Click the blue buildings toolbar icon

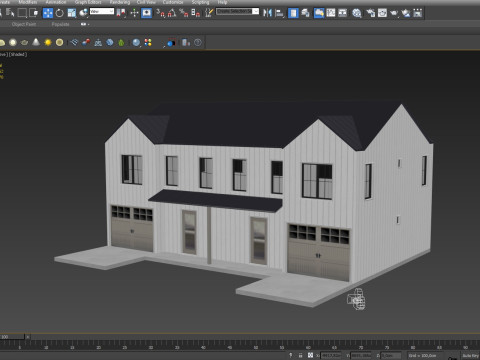pyautogui.click(x=186, y=42)
